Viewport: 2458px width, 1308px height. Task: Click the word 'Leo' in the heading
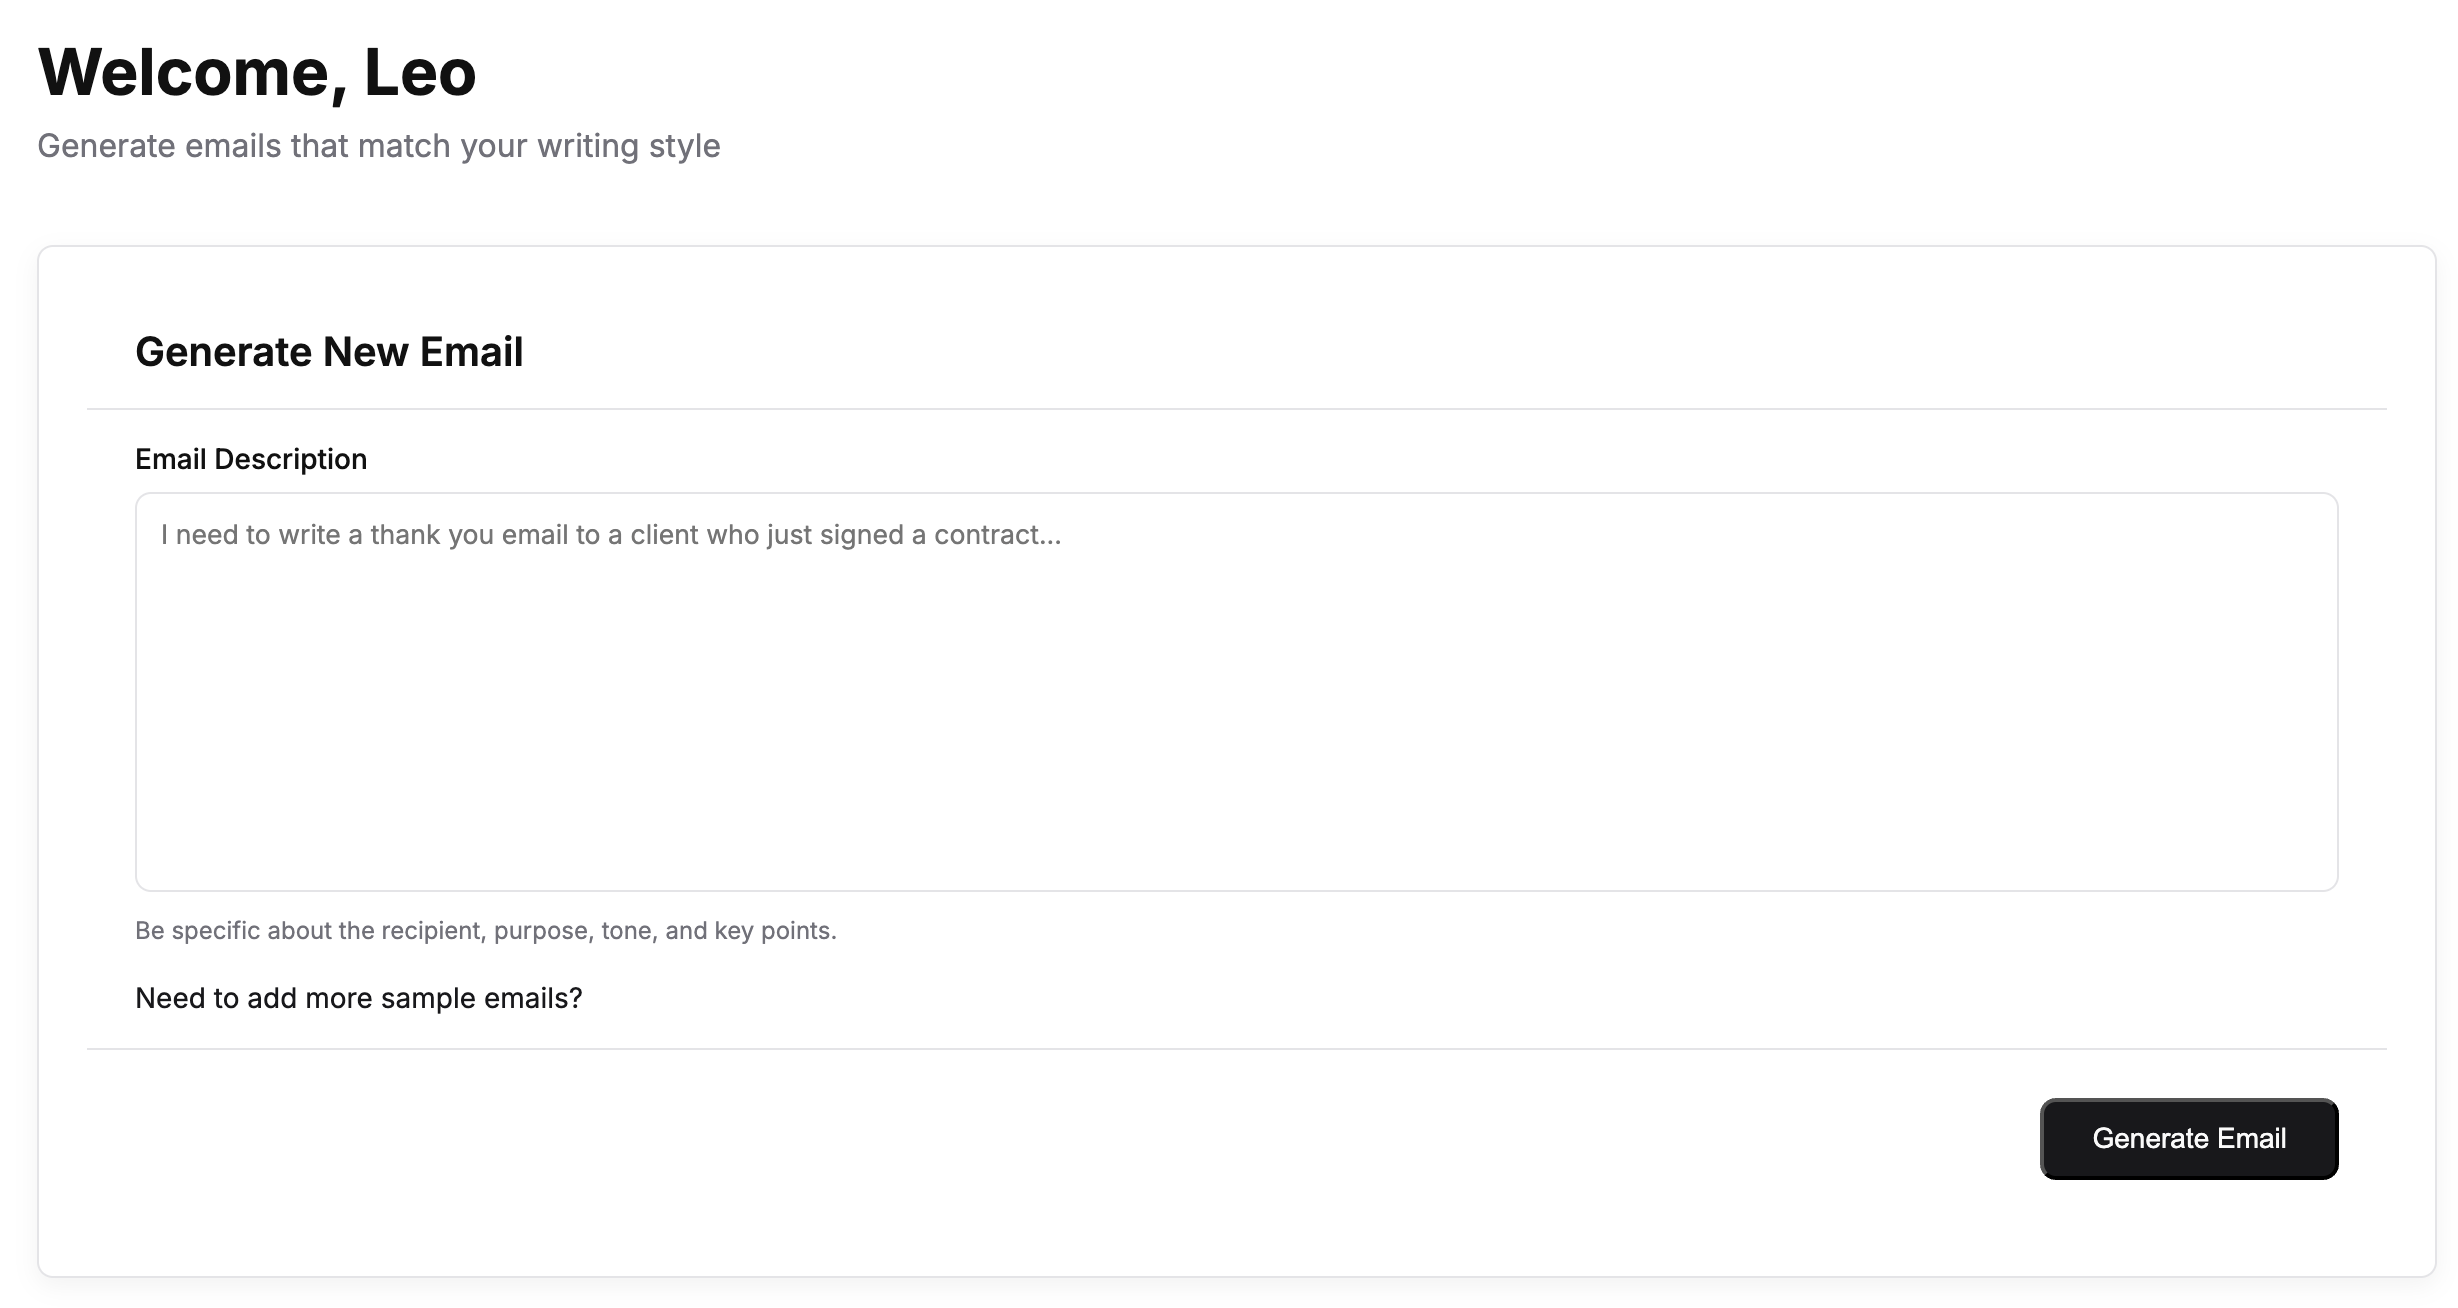(420, 72)
